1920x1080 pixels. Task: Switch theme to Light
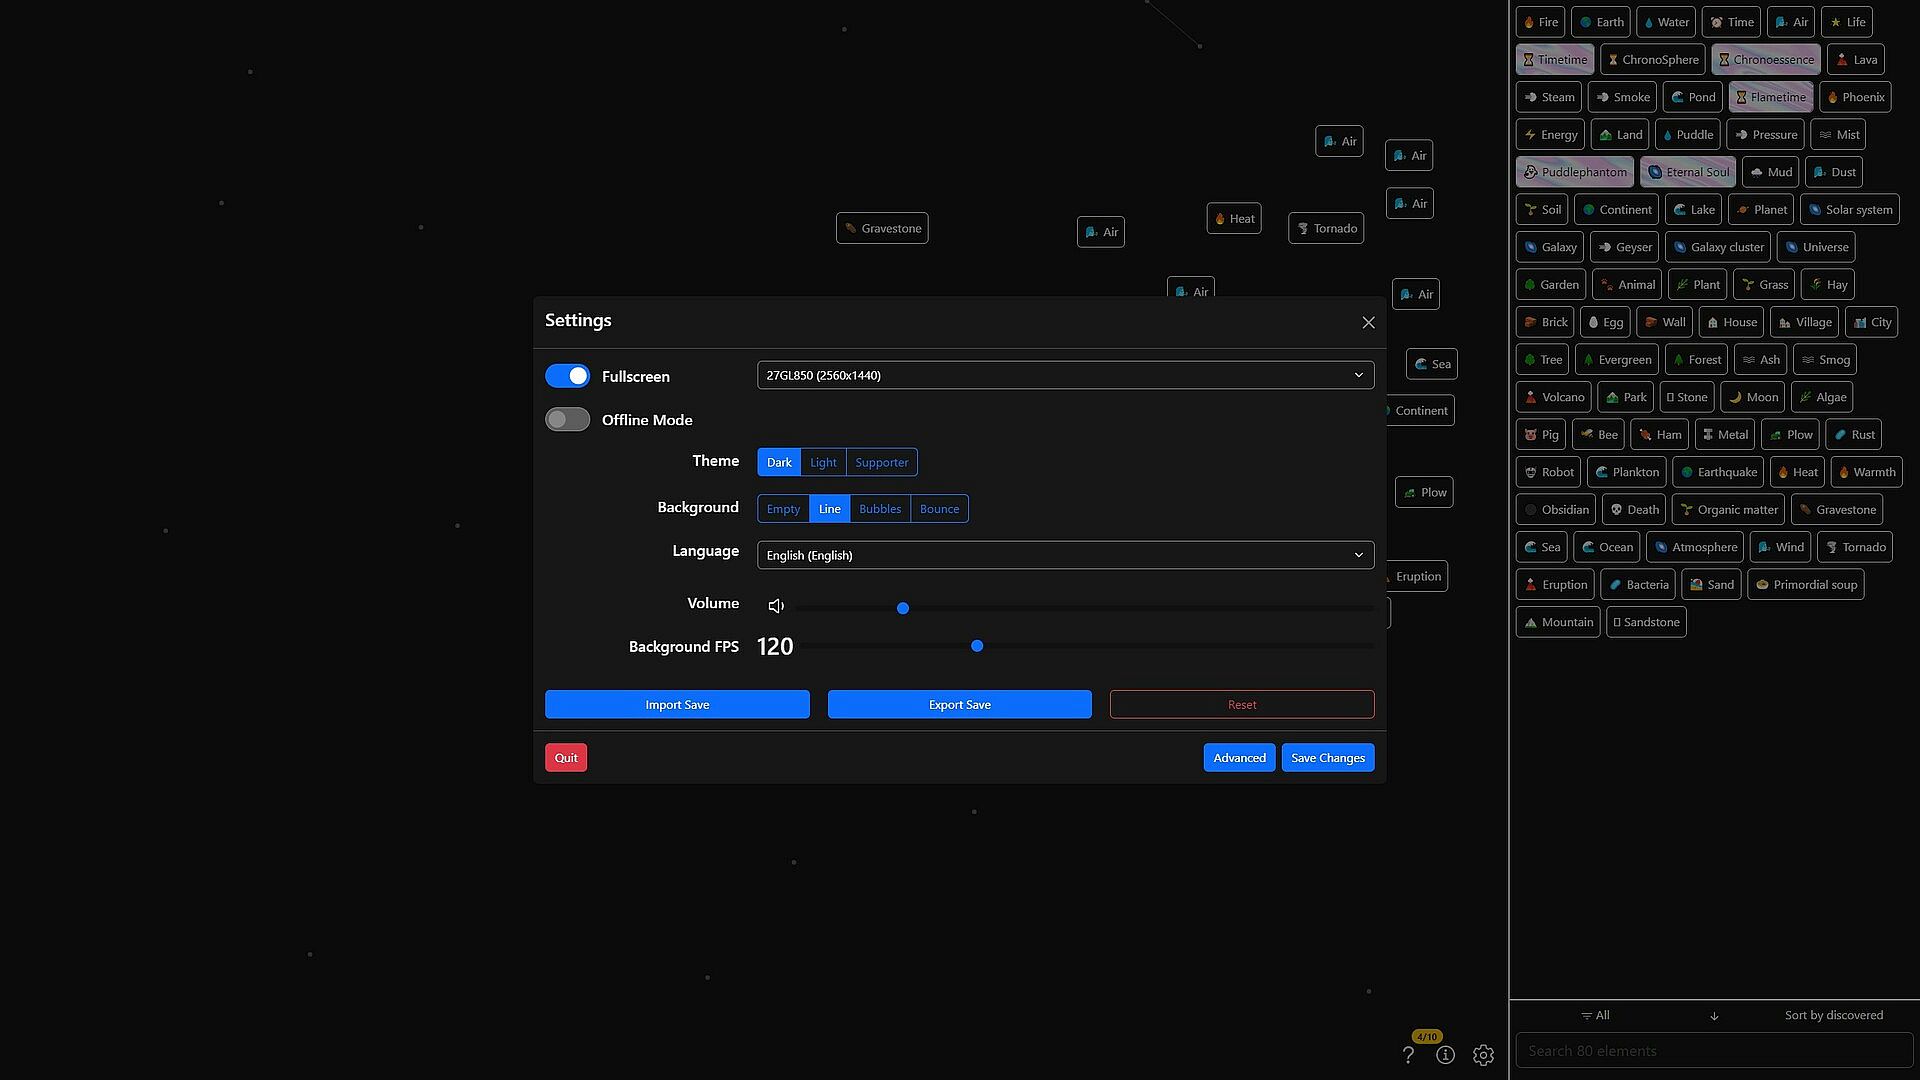point(823,462)
